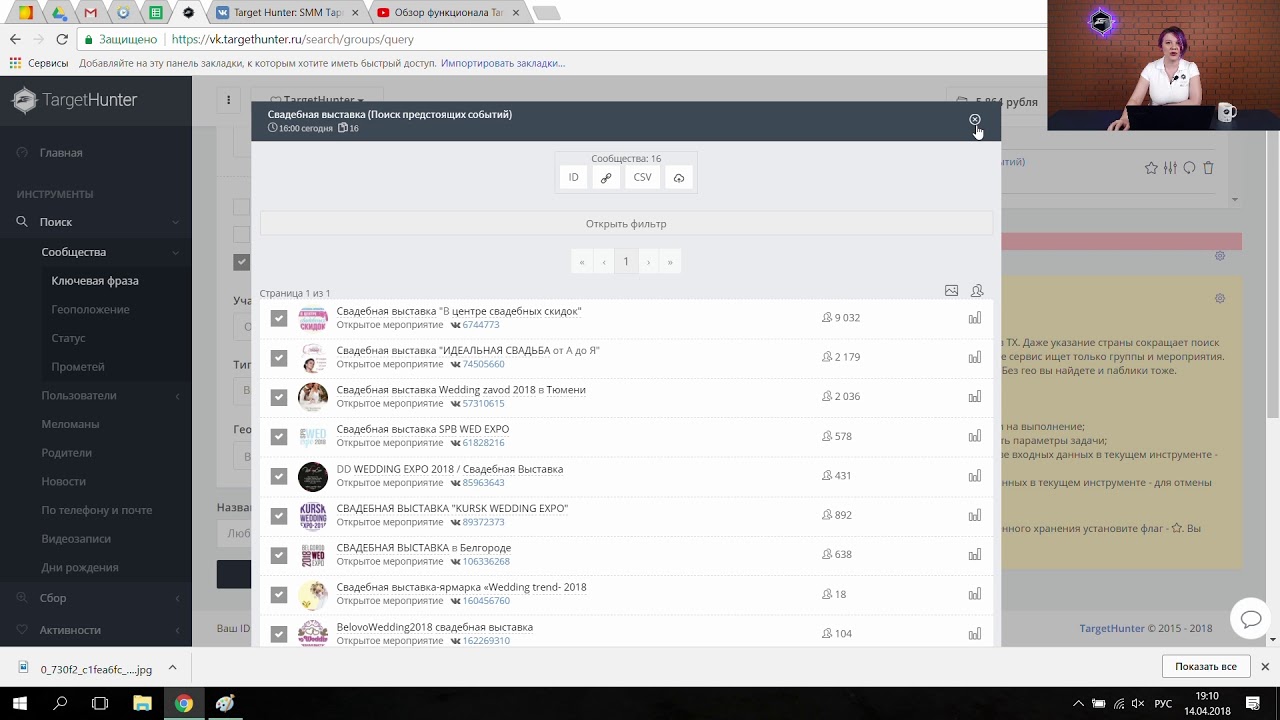Uncheck "В центре свадебных скидок" row
Image resolution: width=1280 pixels, height=720 pixels.
279,318
